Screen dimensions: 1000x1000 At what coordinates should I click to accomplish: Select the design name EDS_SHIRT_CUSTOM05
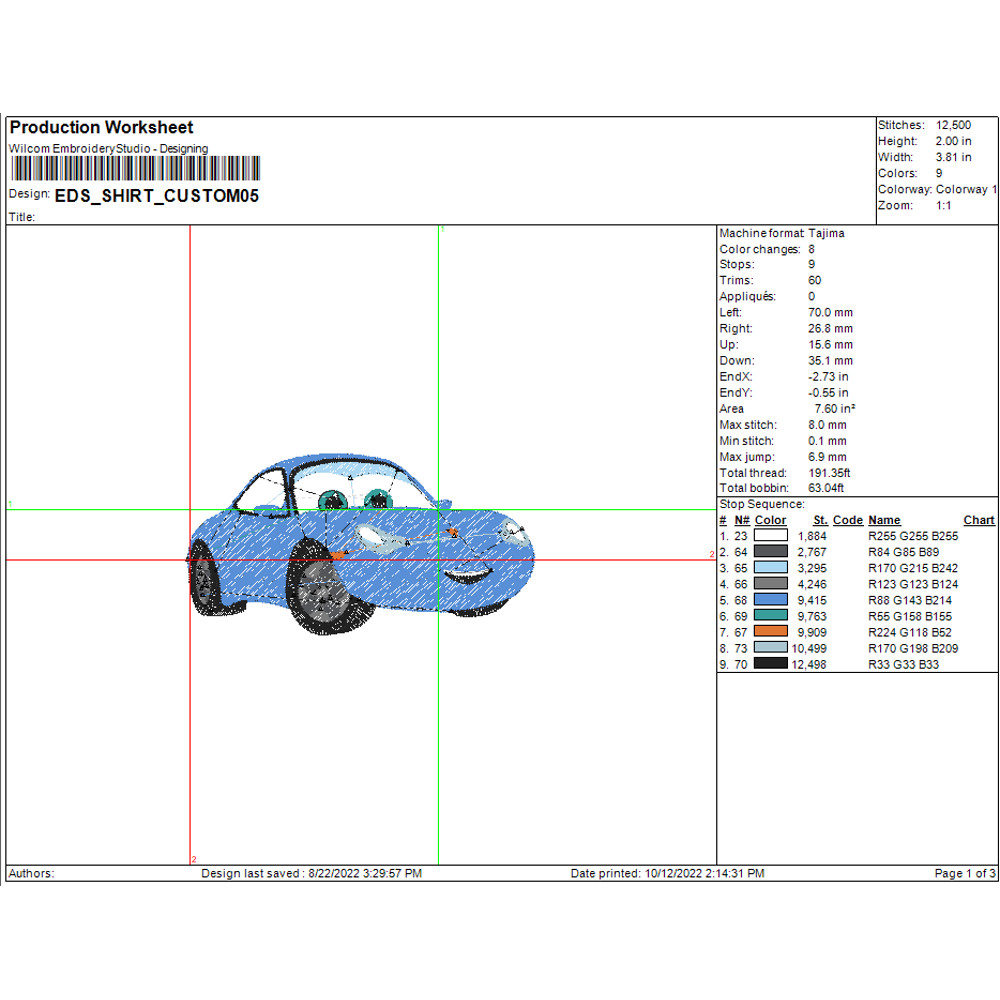[x=157, y=196]
